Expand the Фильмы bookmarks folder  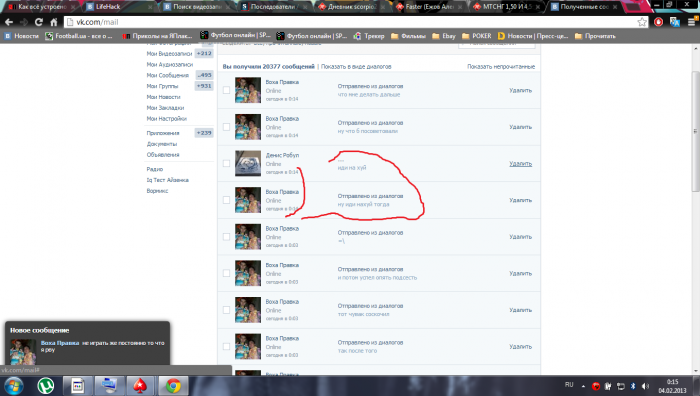[x=408, y=36]
